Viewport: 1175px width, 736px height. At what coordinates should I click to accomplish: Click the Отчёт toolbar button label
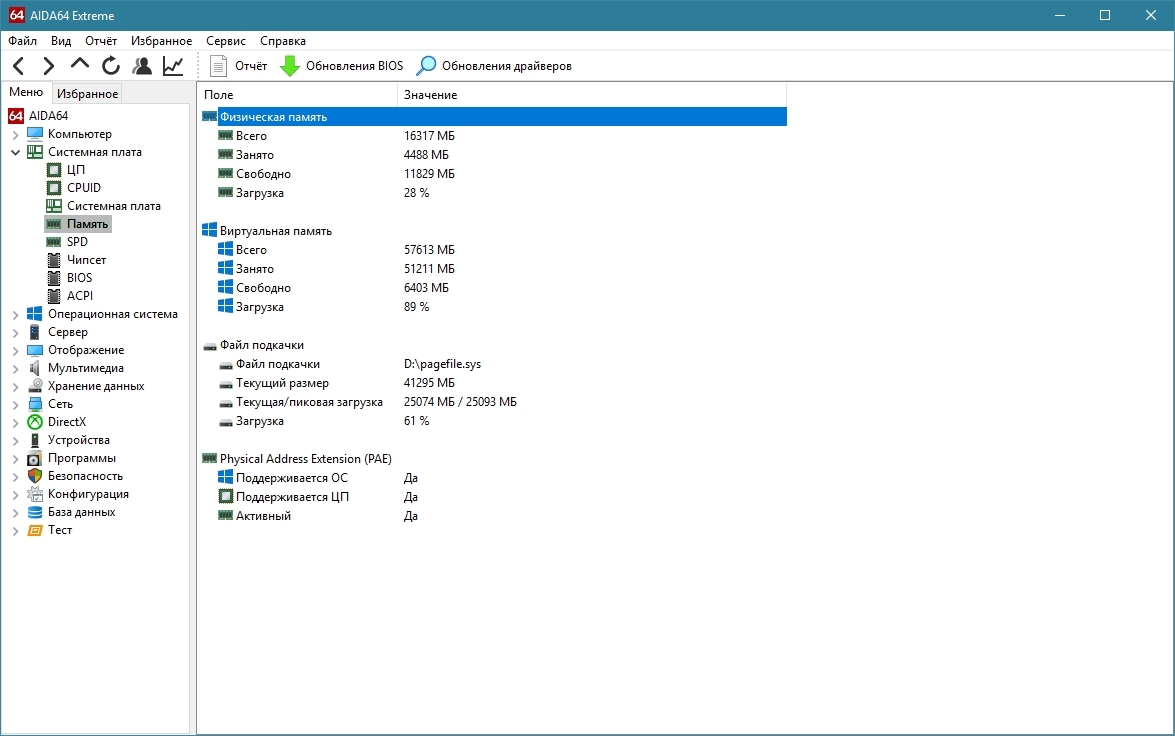[251, 66]
